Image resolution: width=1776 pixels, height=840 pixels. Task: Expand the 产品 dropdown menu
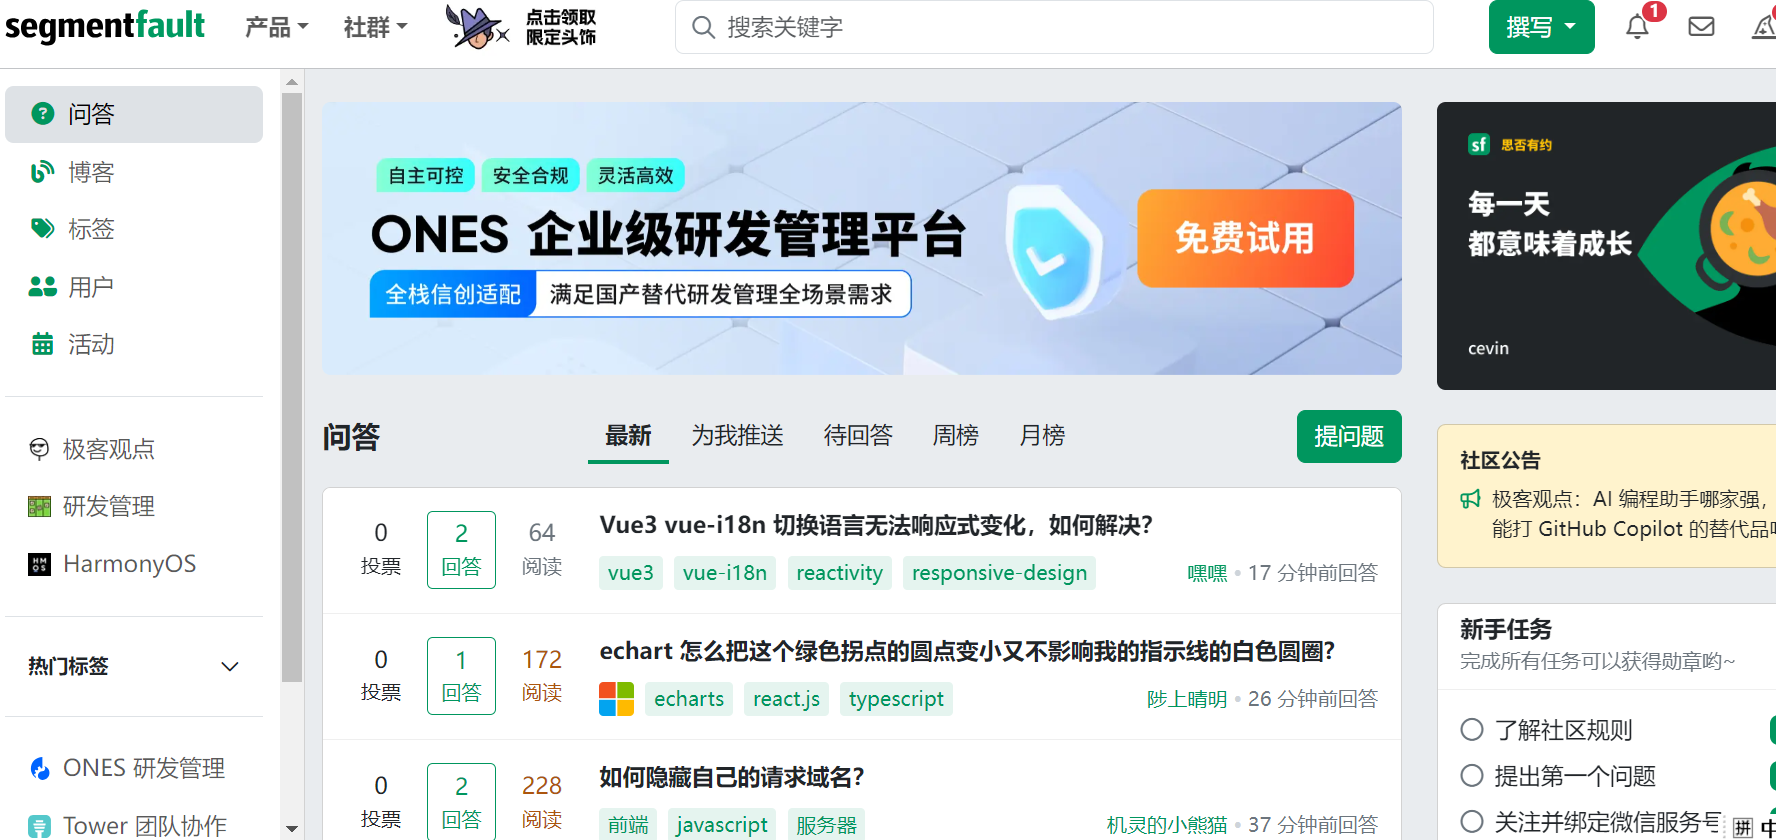(276, 27)
